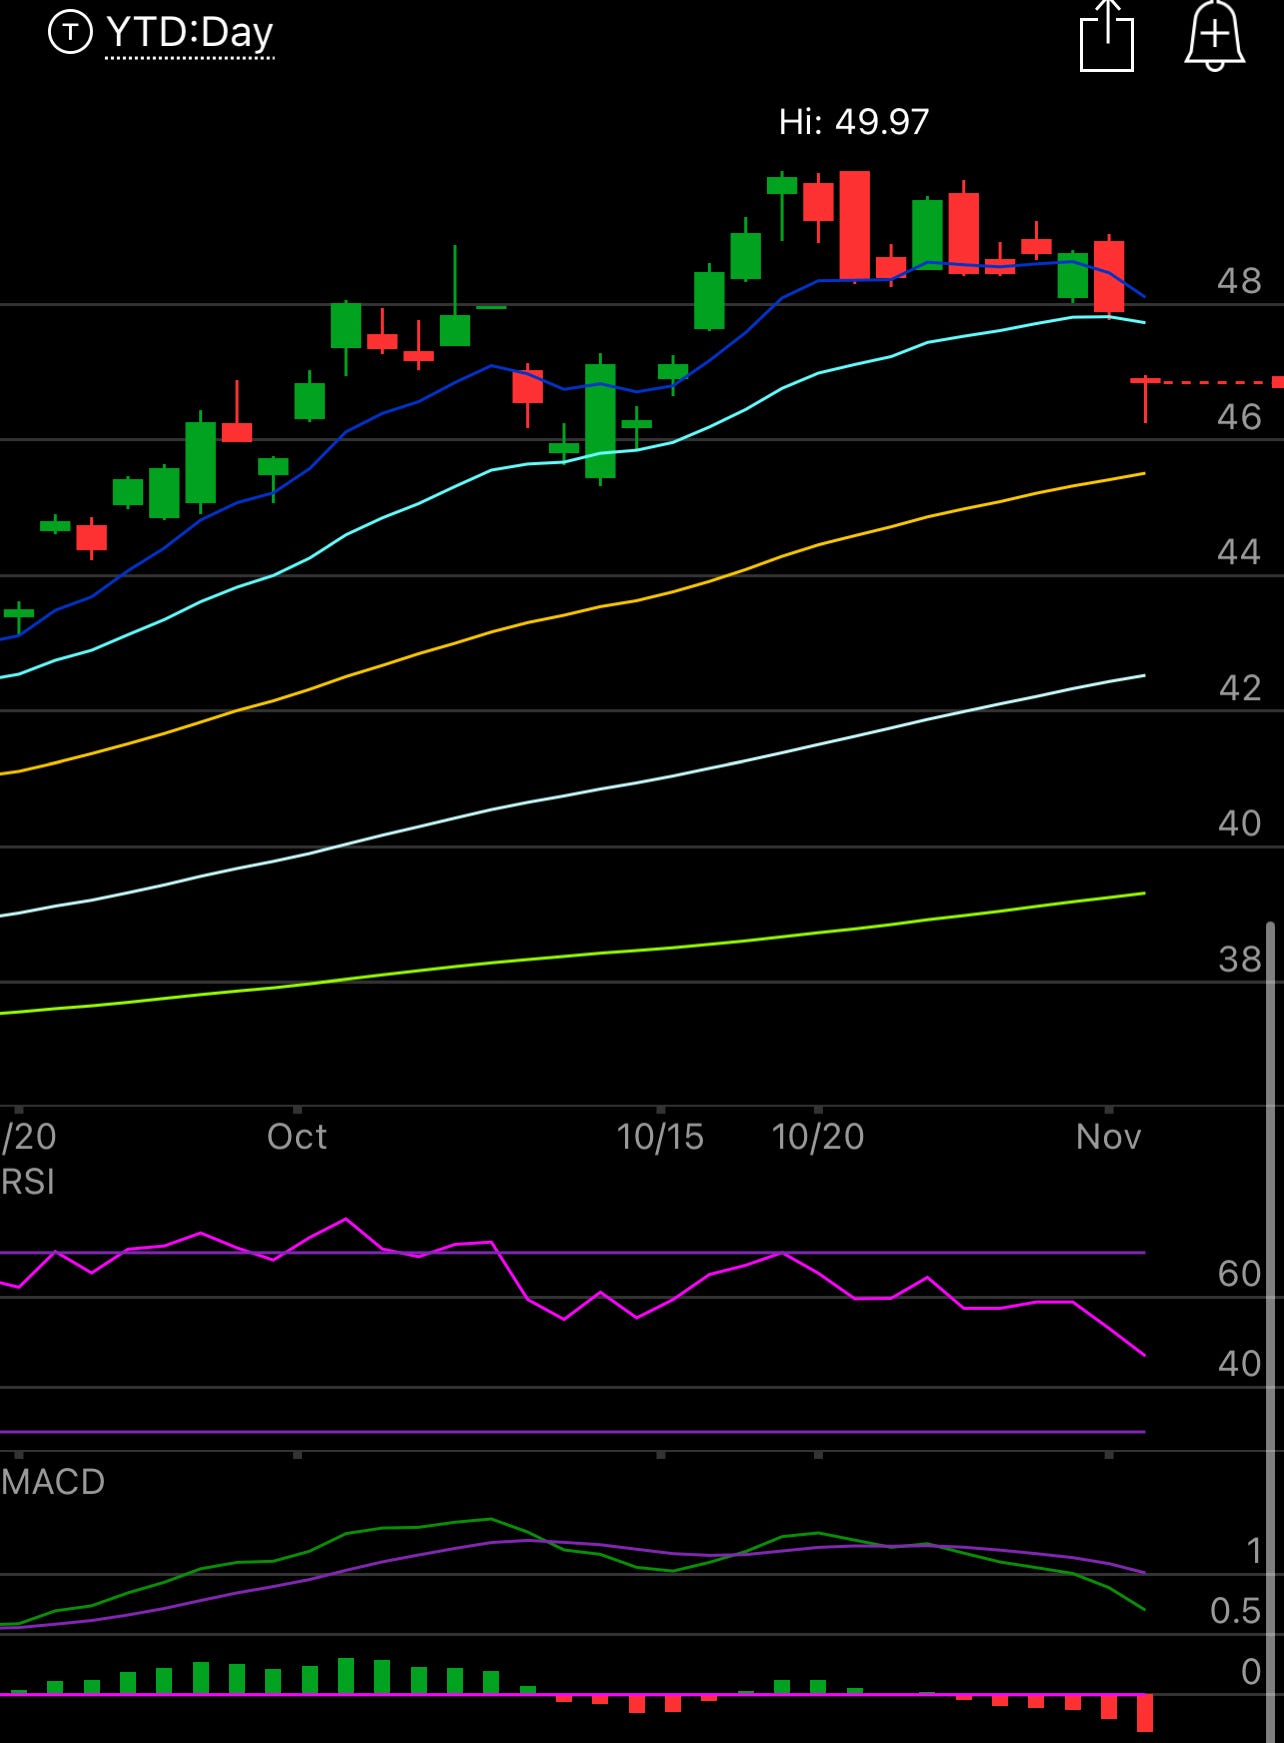Tap the last red MACD histogram bar

1145,1713
